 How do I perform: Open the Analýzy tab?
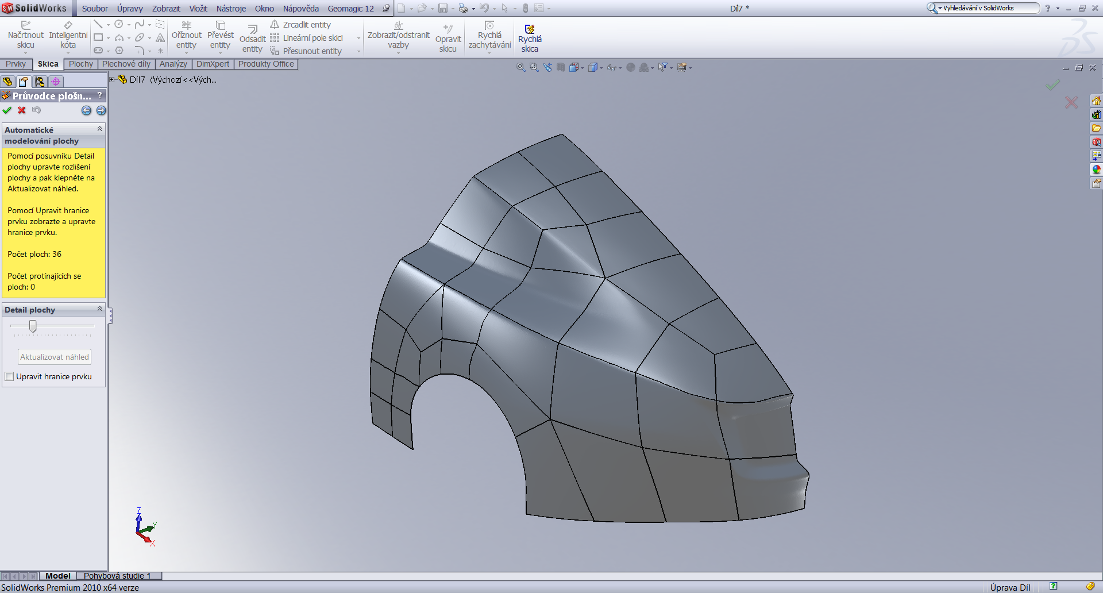tap(173, 64)
